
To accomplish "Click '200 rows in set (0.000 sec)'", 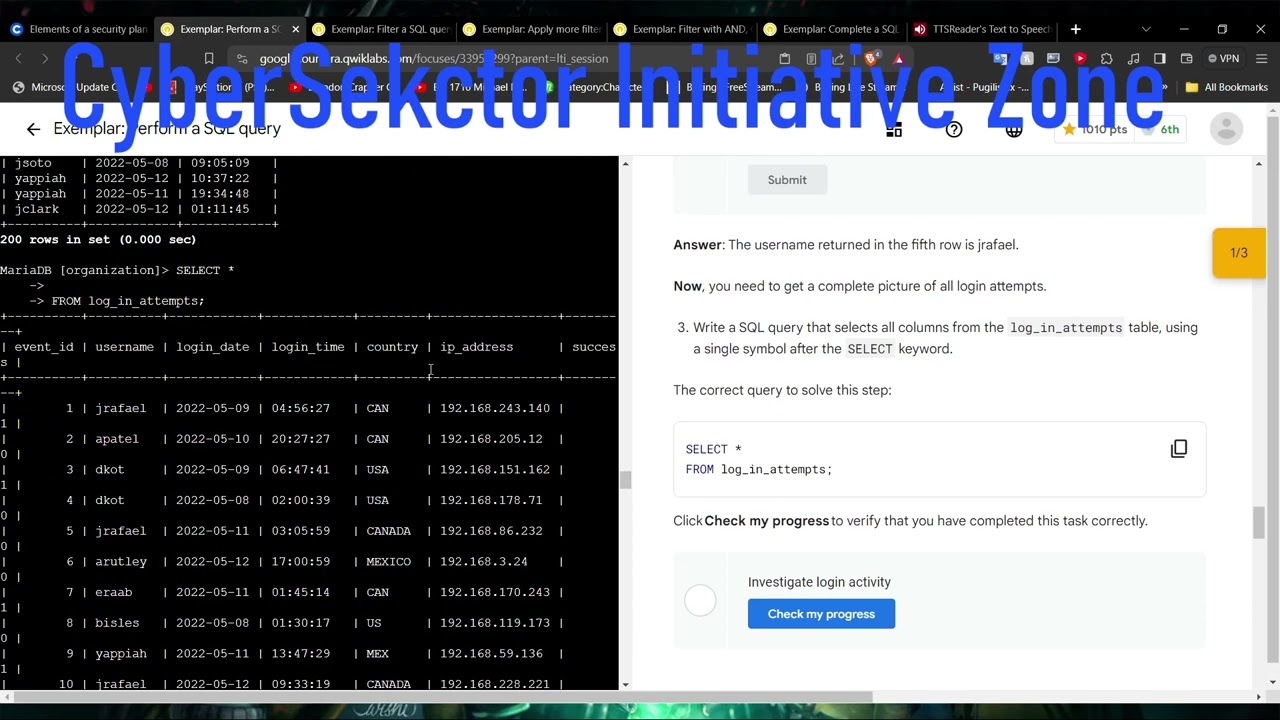I will (x=98, y=240).
